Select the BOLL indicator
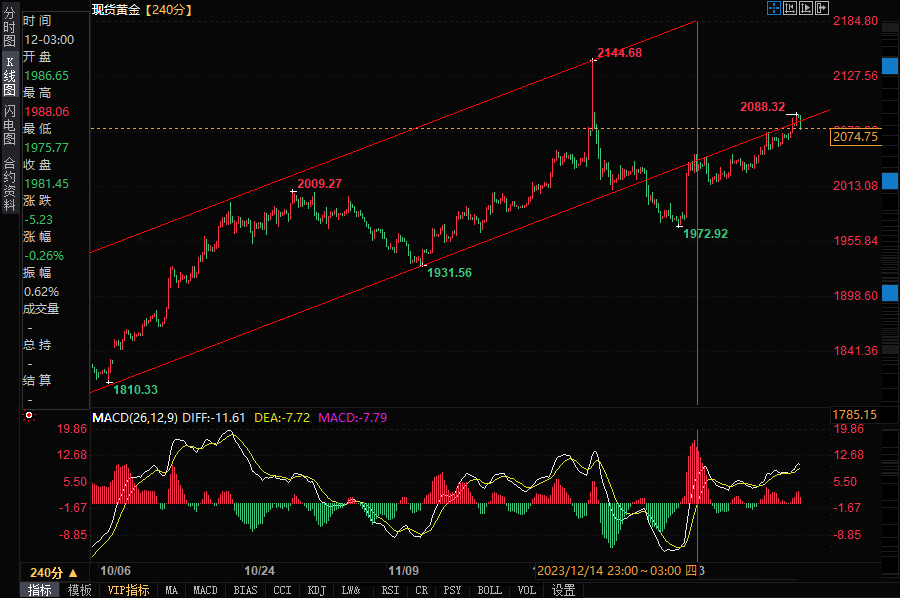 (490, 590)
